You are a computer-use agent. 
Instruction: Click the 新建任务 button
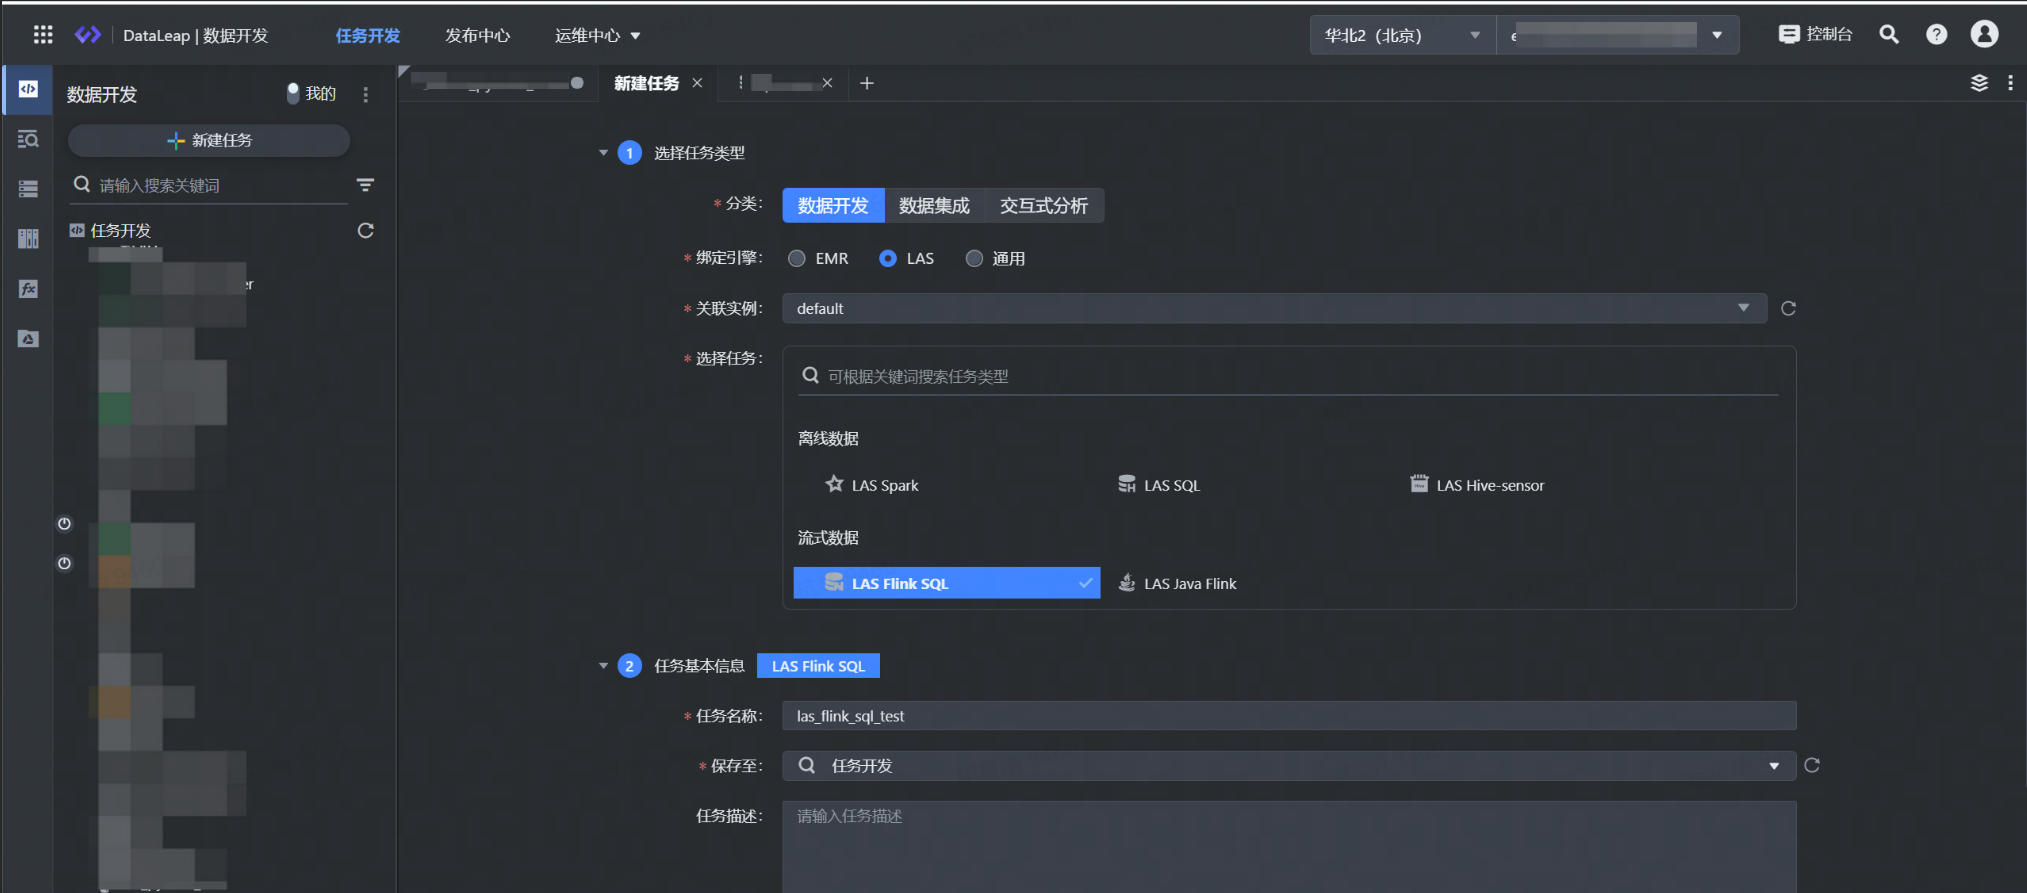coord(209,140)
